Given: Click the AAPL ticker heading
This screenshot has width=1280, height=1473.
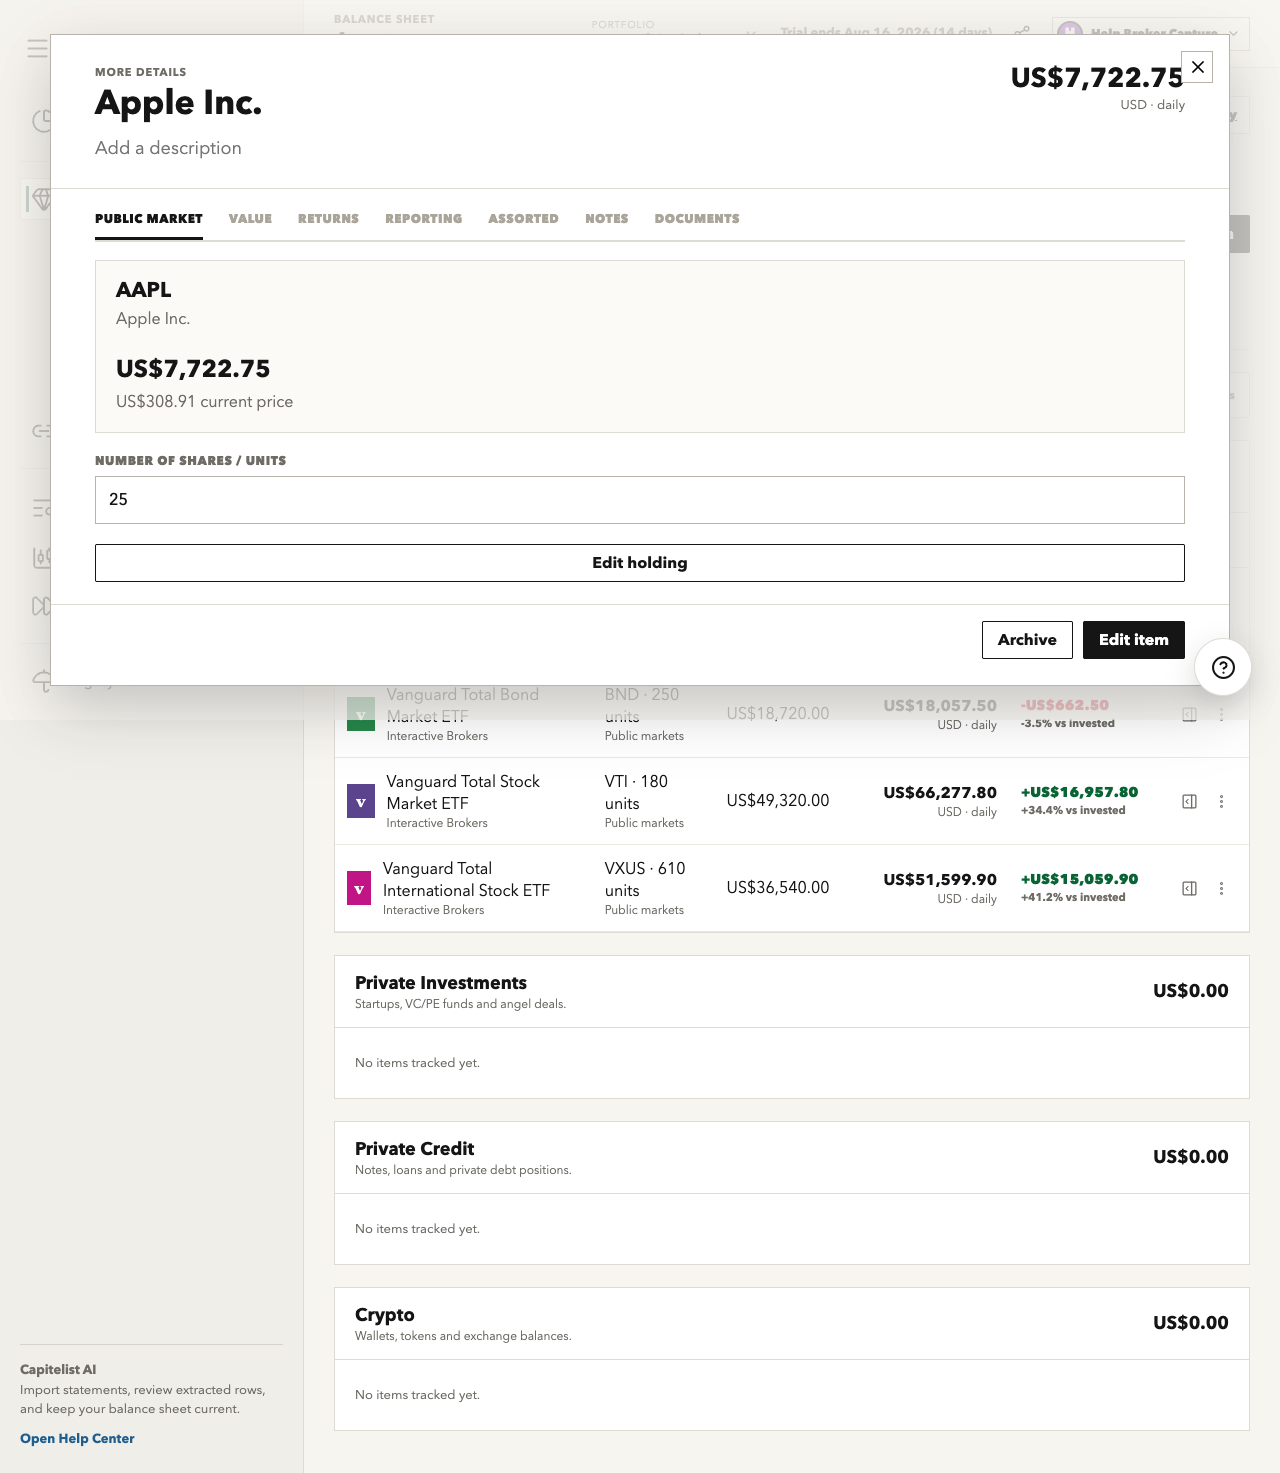Looking at the screenshot, I should [143, 290].
